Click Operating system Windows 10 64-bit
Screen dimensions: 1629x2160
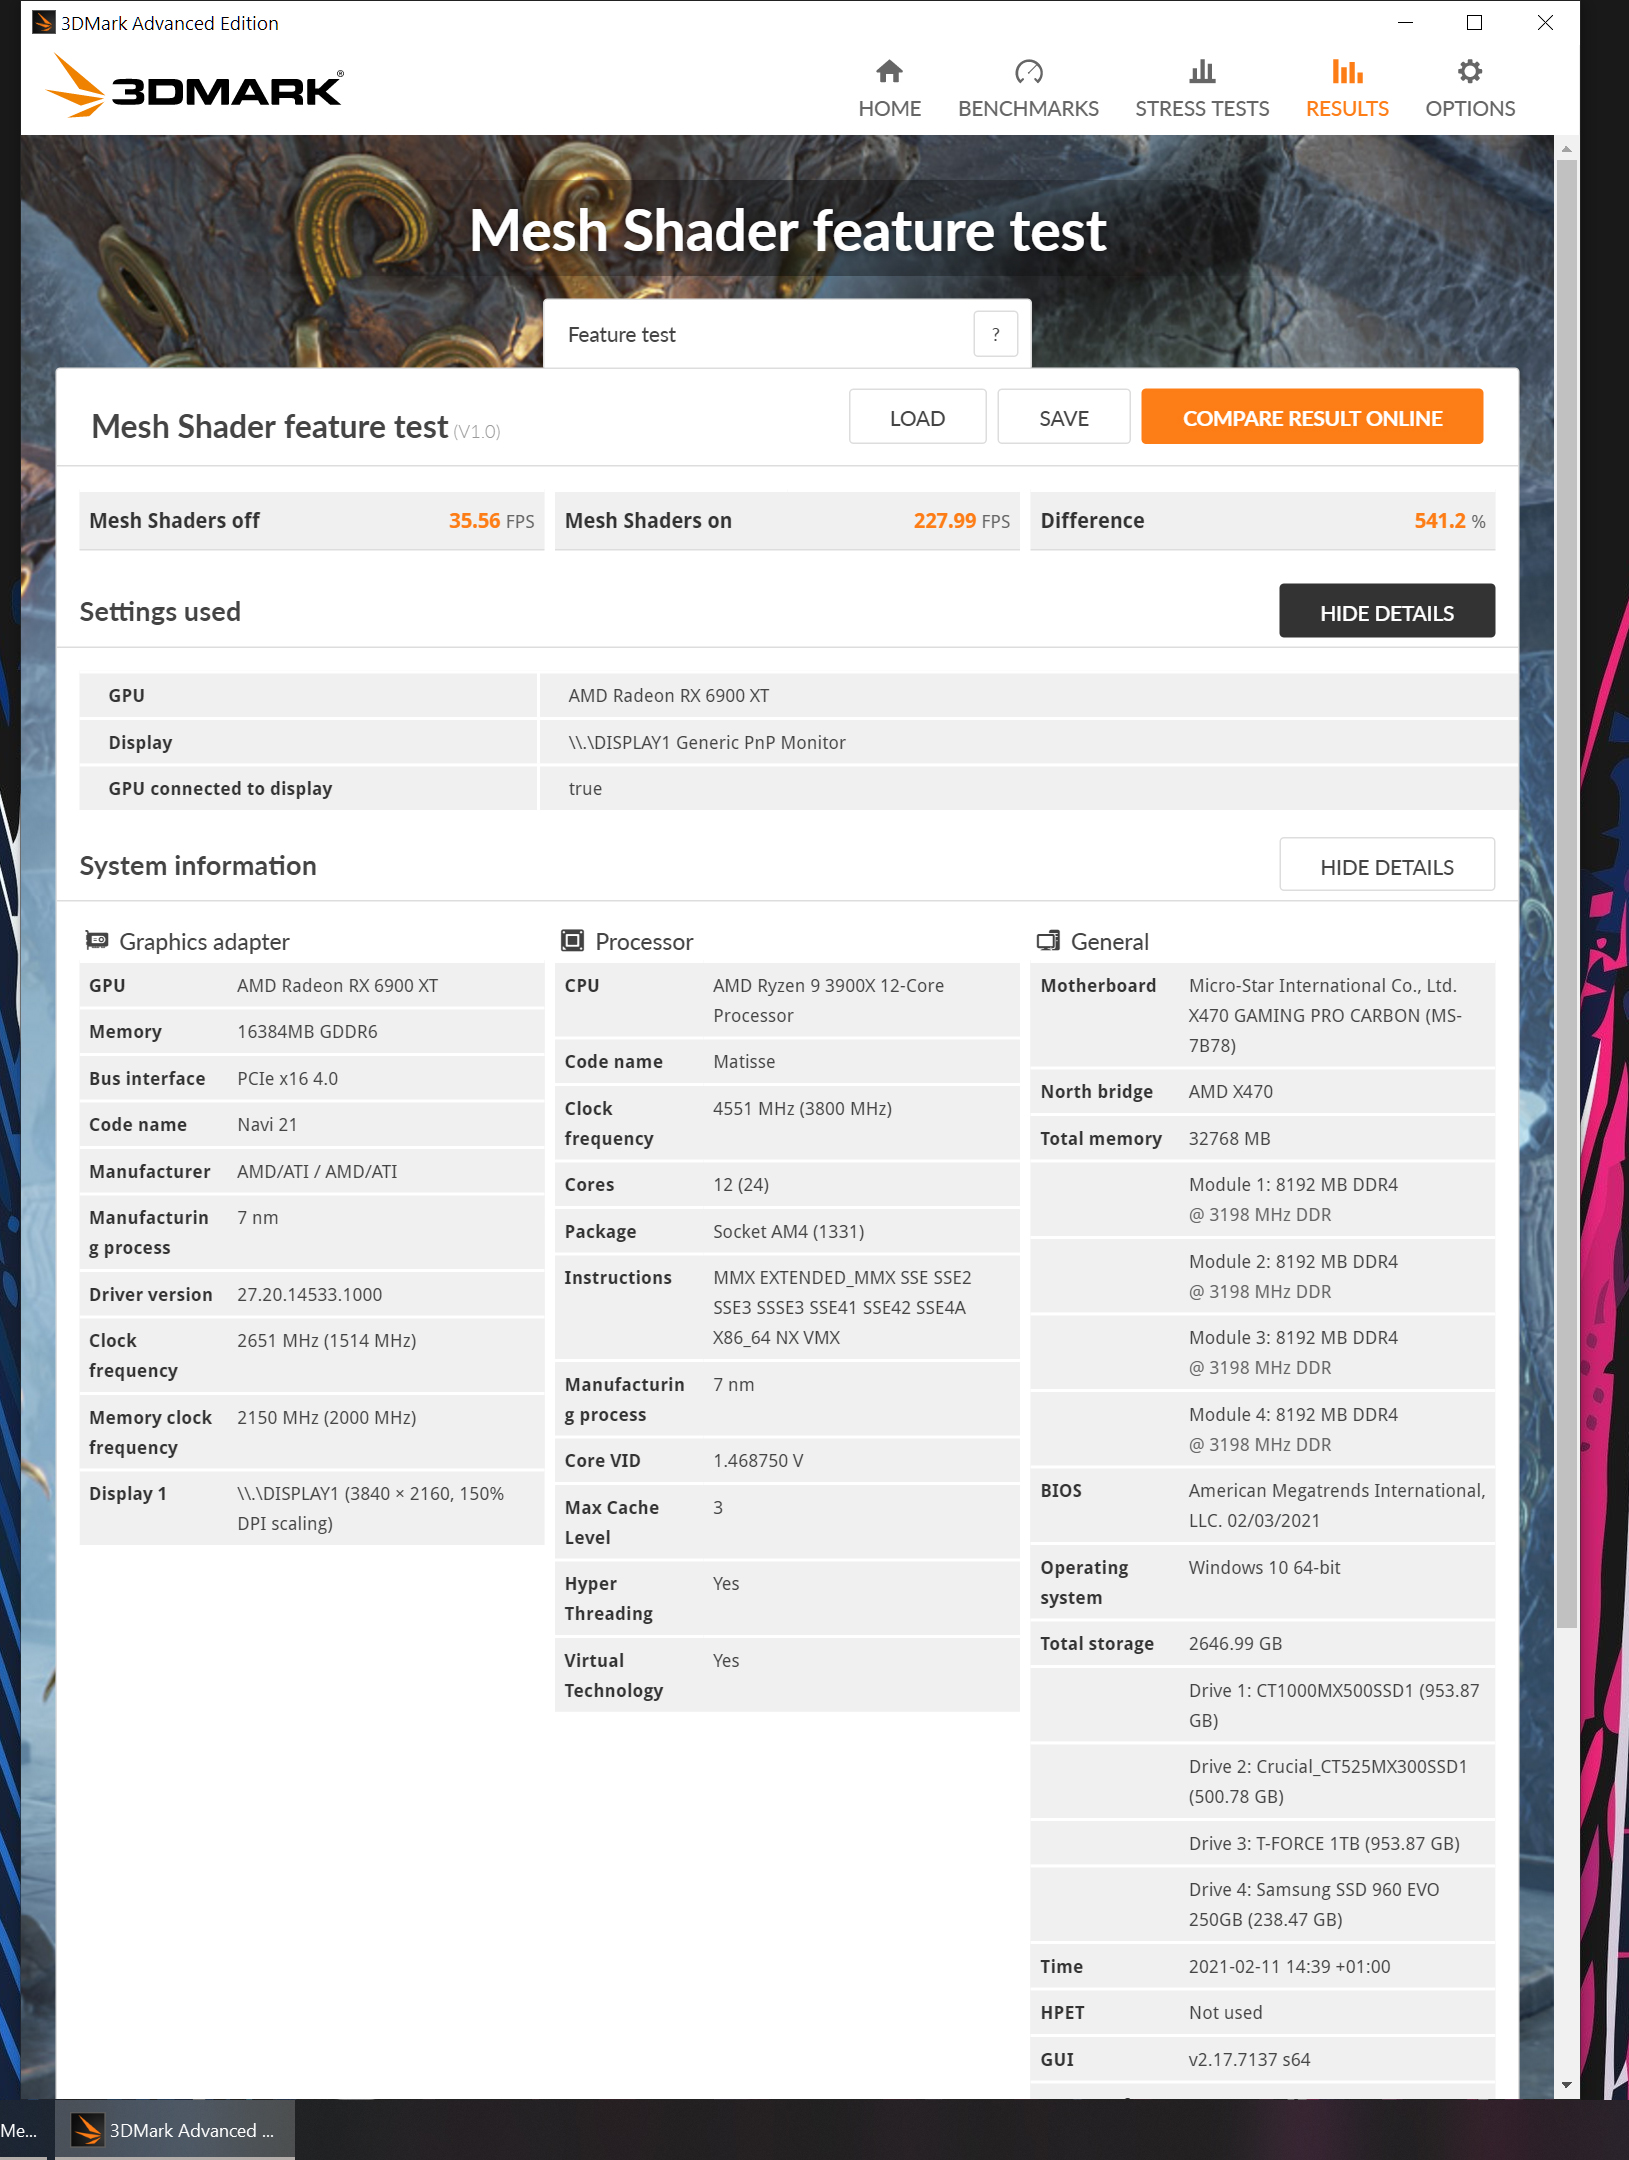click(x=1264, y=1567)
